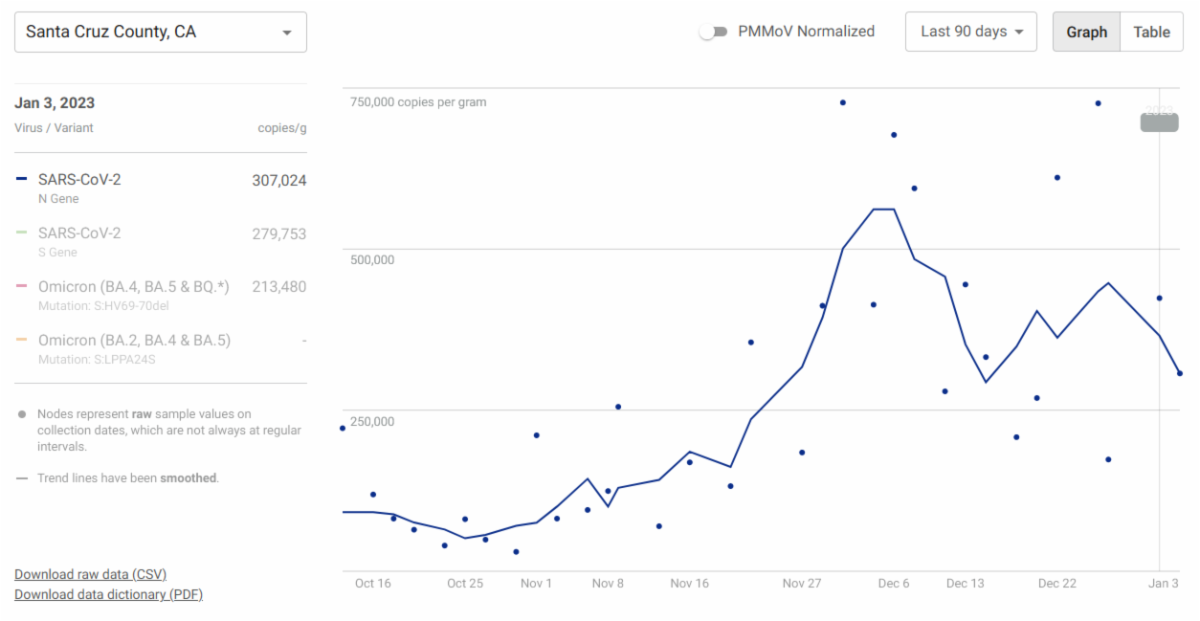Viewport: 1200px width, 621px height.
Task: Click the gray trend line legend icon
Action: (22, 478)
